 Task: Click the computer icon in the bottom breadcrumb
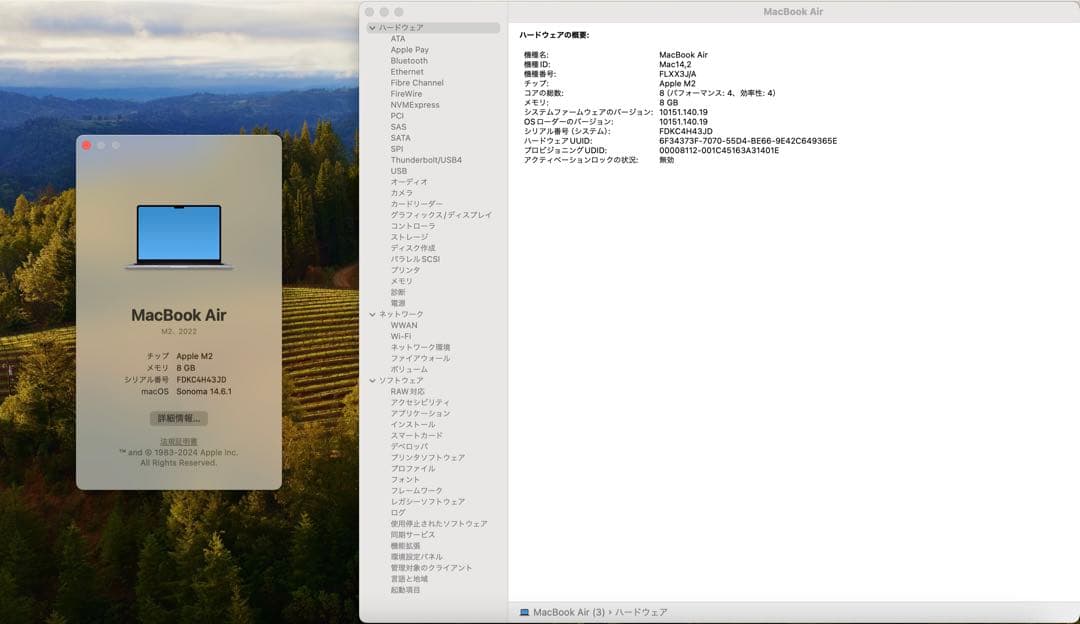pyautogui.click(x=522, y=610)
